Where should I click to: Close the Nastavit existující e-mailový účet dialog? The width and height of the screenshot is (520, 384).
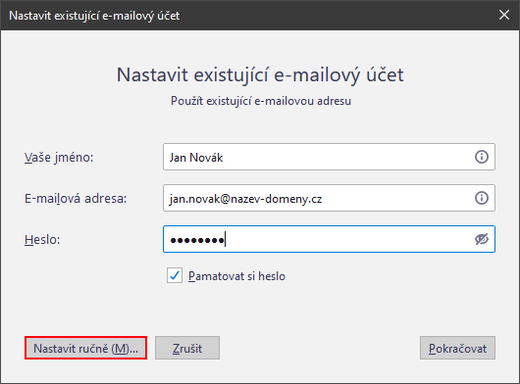[504, 15]
